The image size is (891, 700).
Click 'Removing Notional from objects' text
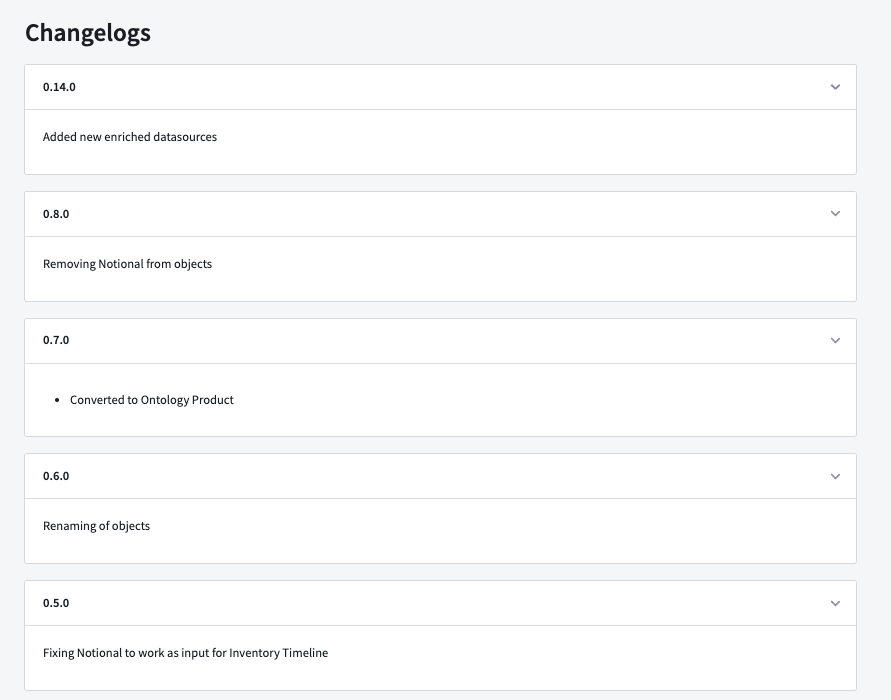click(x=127, y=264)
